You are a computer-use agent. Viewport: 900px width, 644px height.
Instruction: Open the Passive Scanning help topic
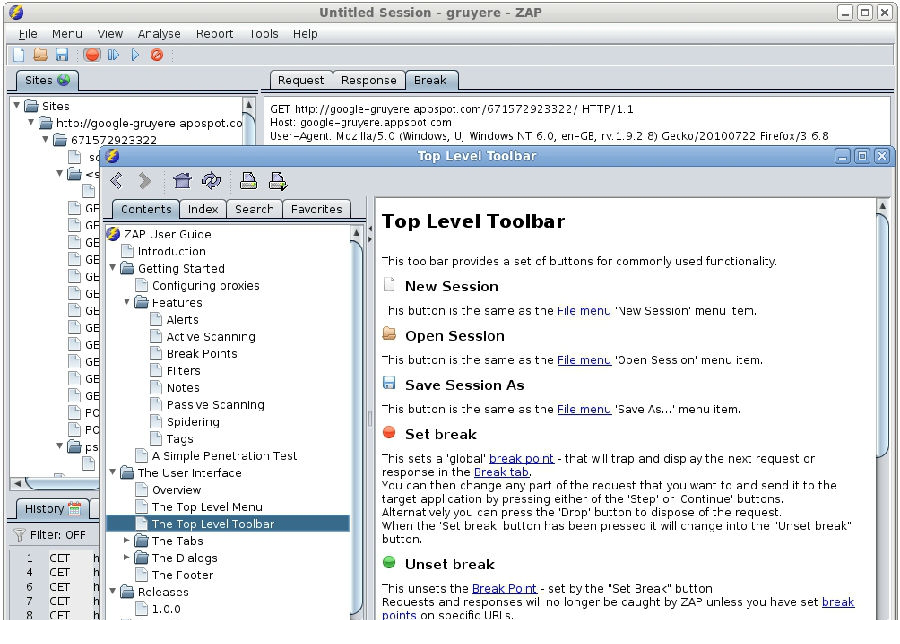(x=215, y=405)
